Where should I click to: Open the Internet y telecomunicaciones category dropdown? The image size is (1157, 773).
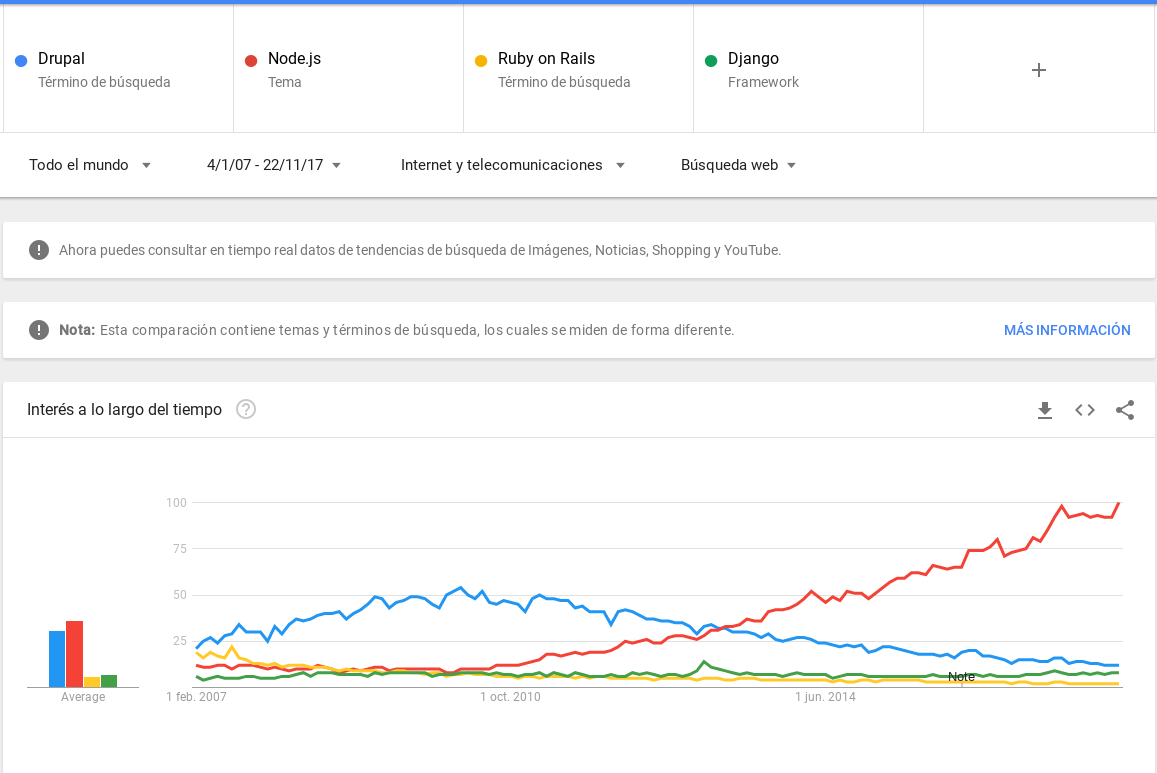point(513,165)
